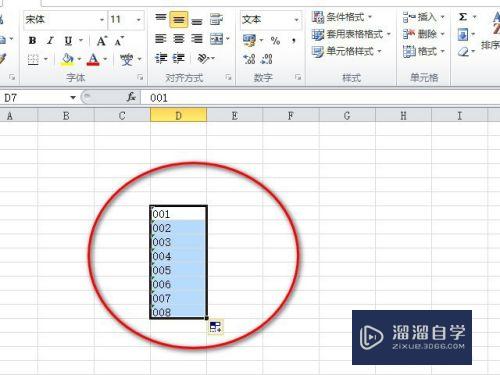Select cell containing 001
Screen dimensions: 500x375
(179, 213)
